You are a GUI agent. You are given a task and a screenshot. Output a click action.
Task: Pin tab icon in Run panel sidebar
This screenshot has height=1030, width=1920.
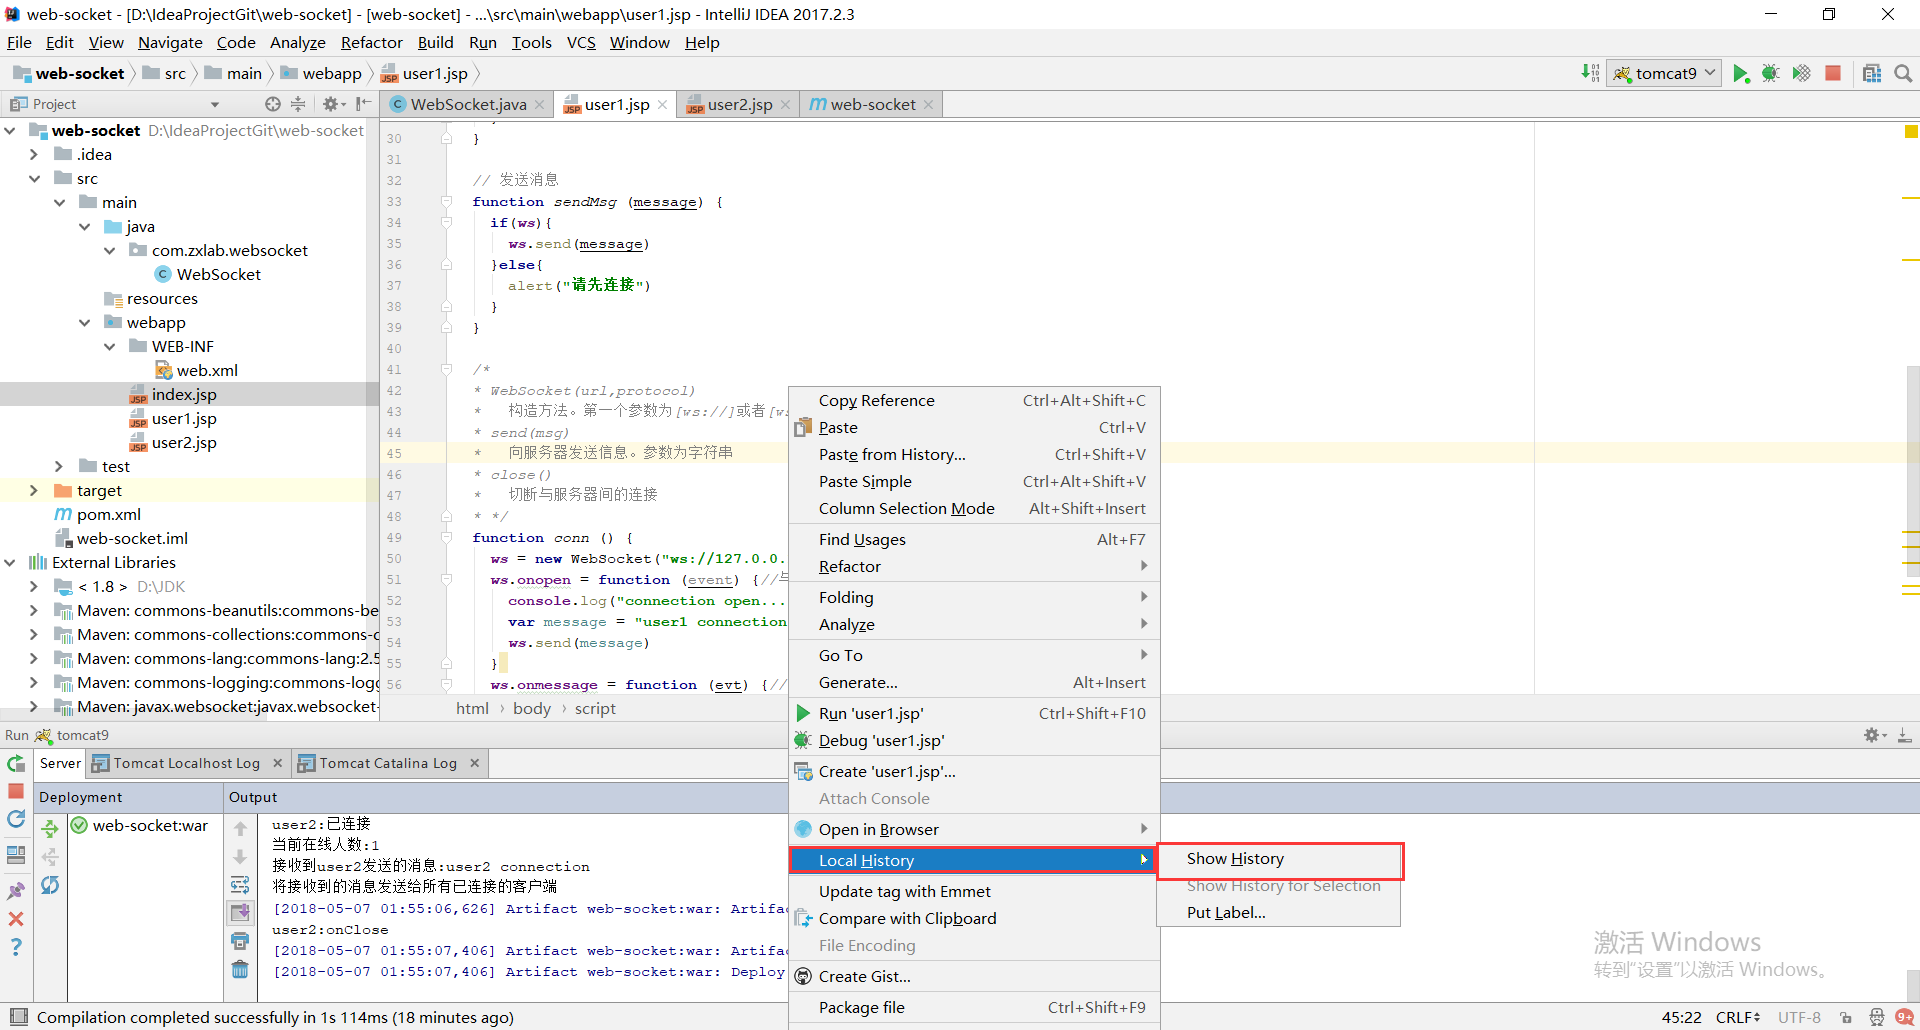pyautogui.click(x=16, y=891)
